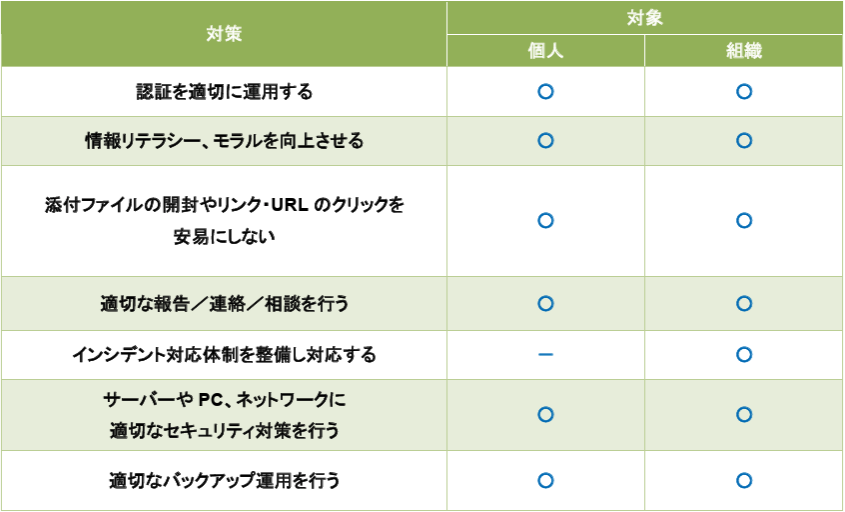
Task: Select the 組織 circle for バックアップ運用 row
Action: pyautogui.click(x=744, y=481)
